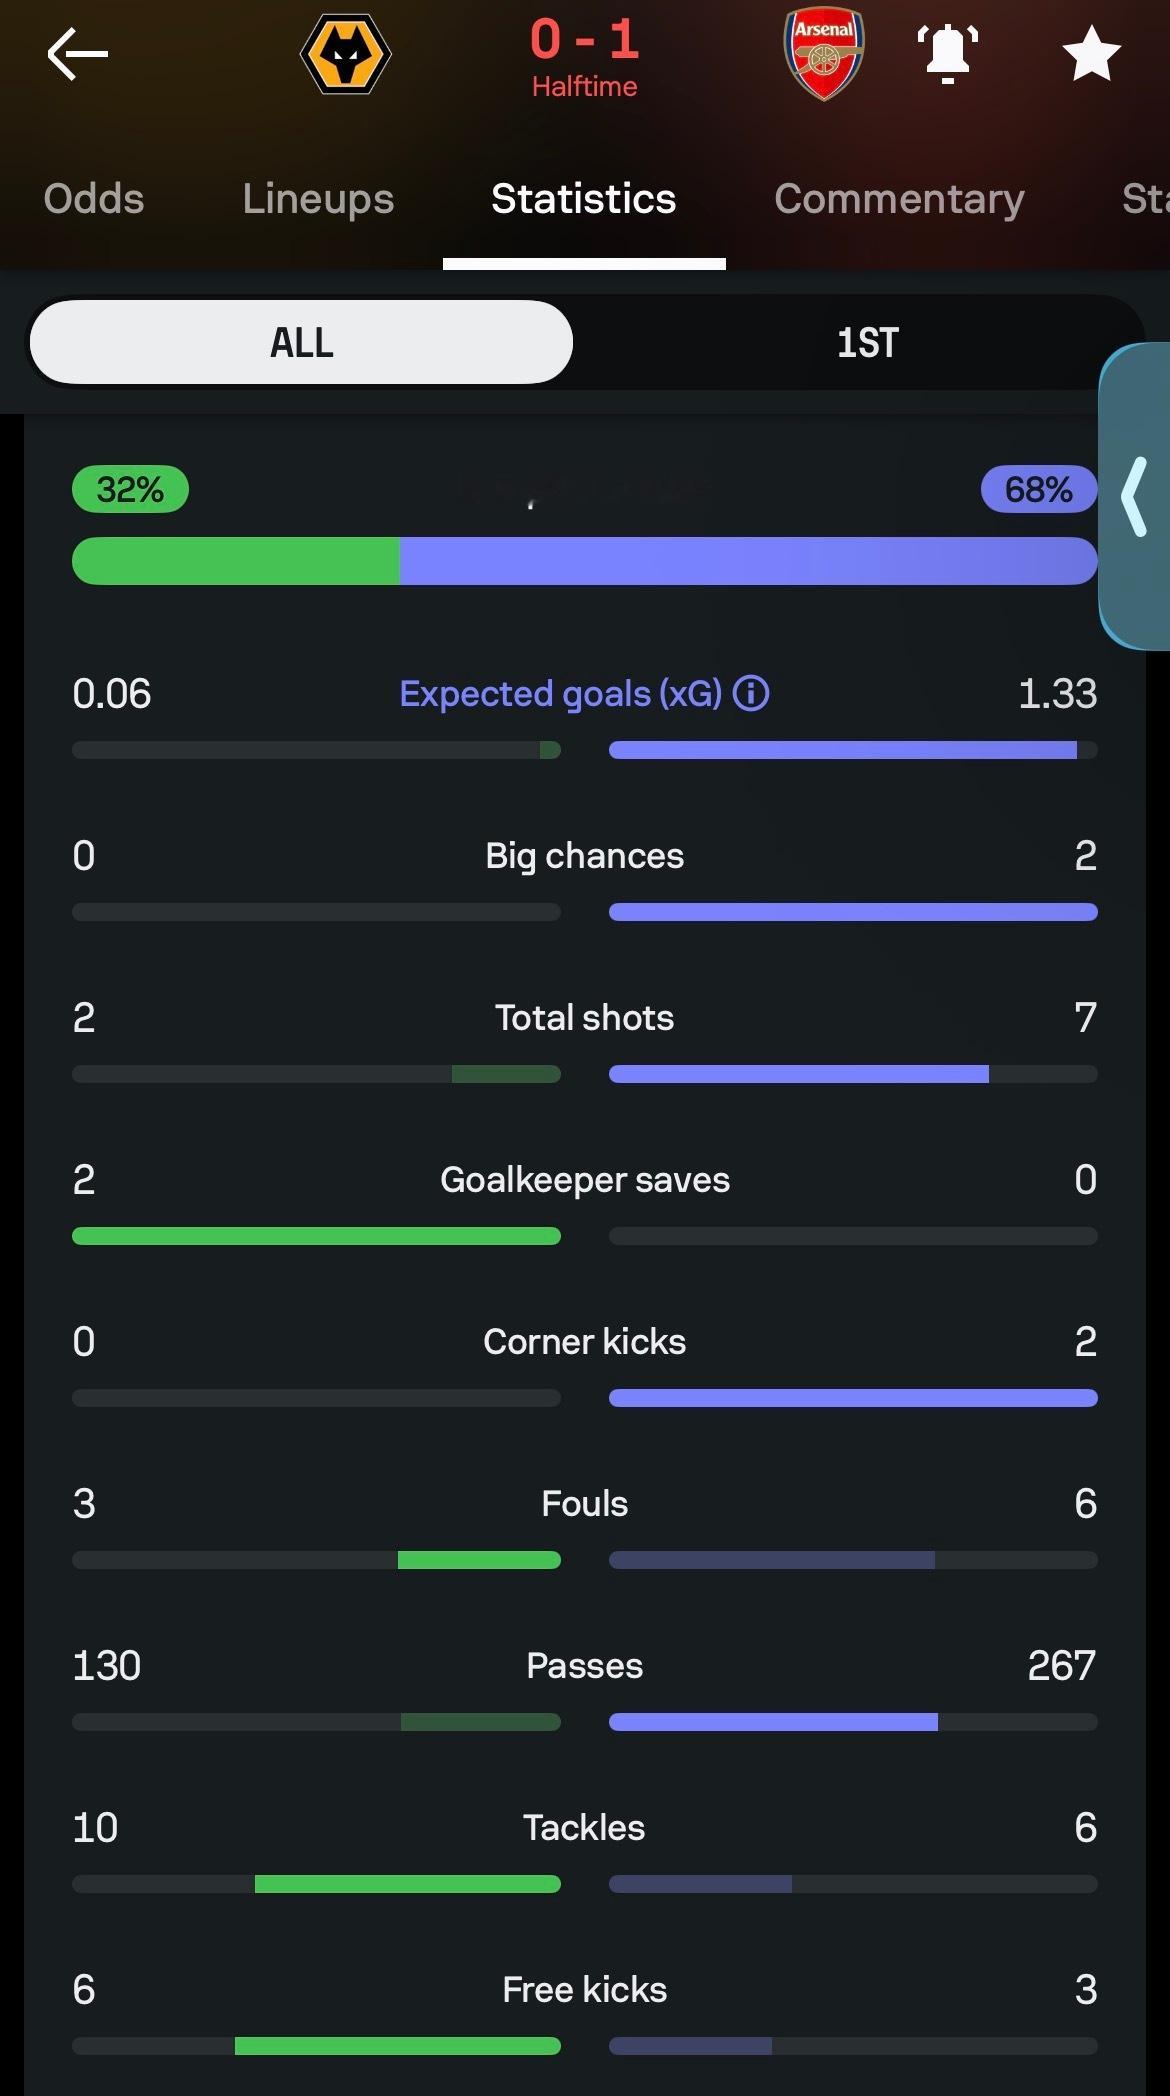Show the xG info icon explanation
1170x2096 pixels.
(751, 693)
